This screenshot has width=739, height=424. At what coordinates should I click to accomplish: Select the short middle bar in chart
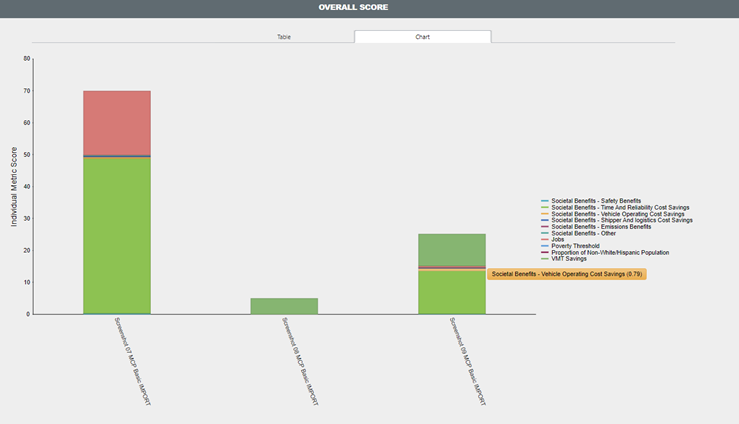(x=284, y=306)
